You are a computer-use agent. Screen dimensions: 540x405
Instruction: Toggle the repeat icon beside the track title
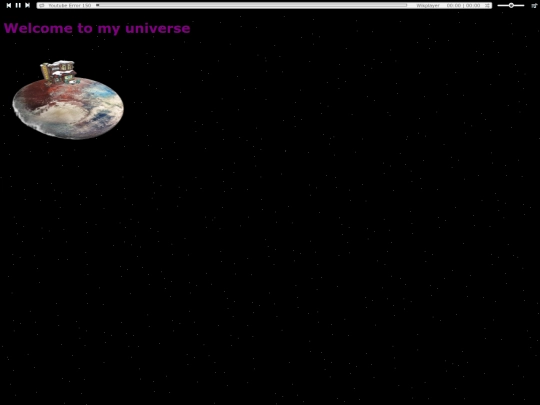tap(42, 6)
